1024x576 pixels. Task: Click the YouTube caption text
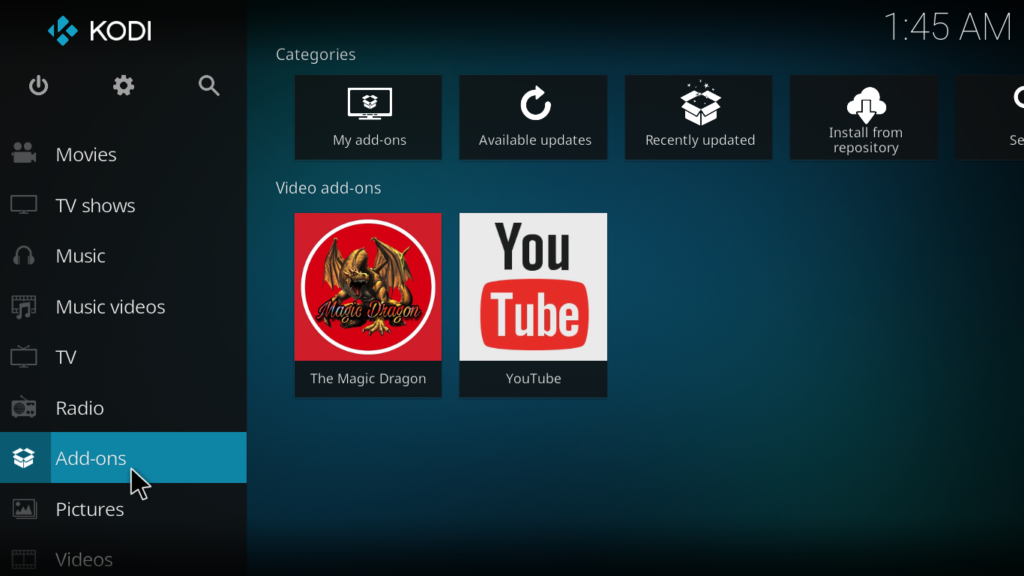coord(534,379)
